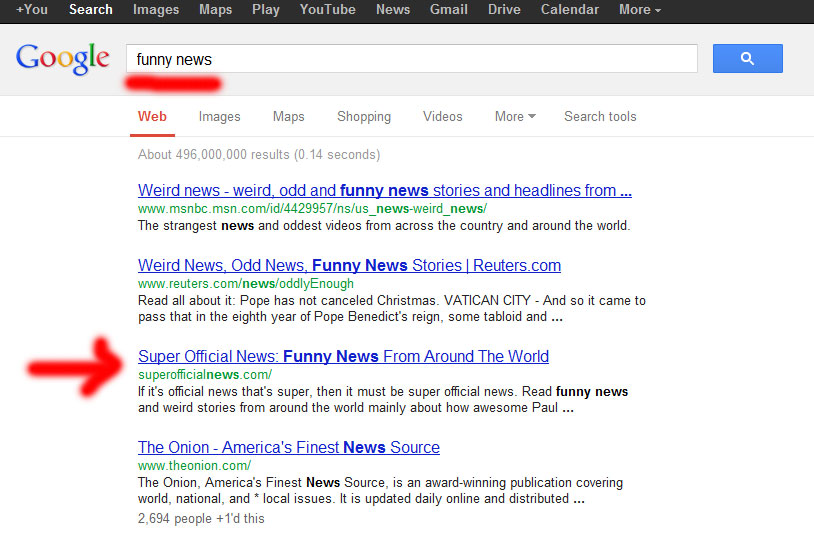The image size is (814, 551).
Task: Open Gmail from the top bar
Action: coord(449,9)
